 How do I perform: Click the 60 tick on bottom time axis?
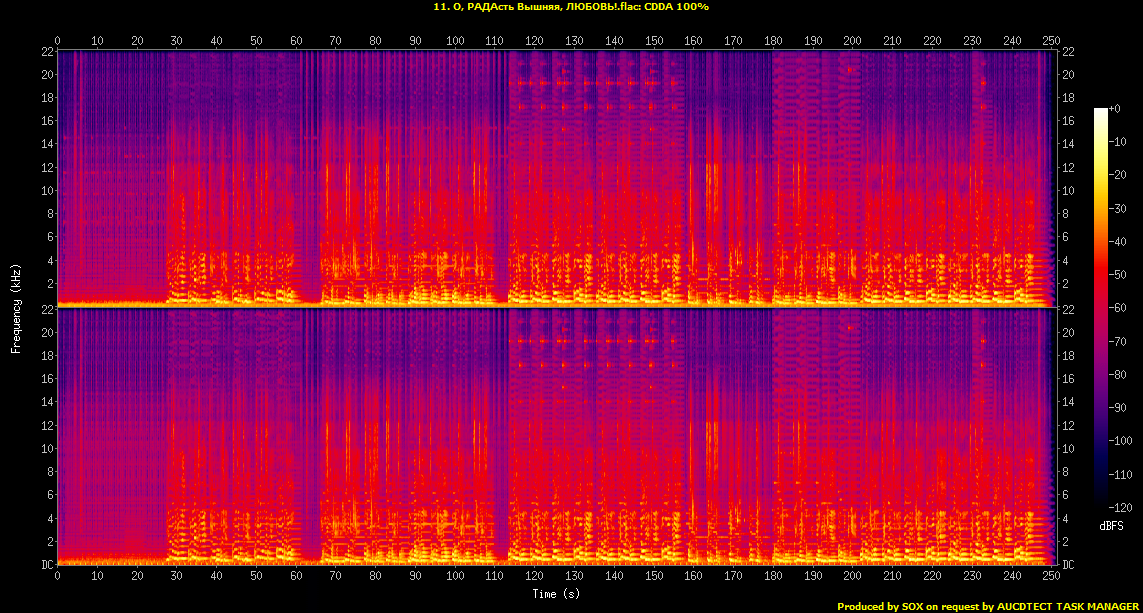point(296,577)
